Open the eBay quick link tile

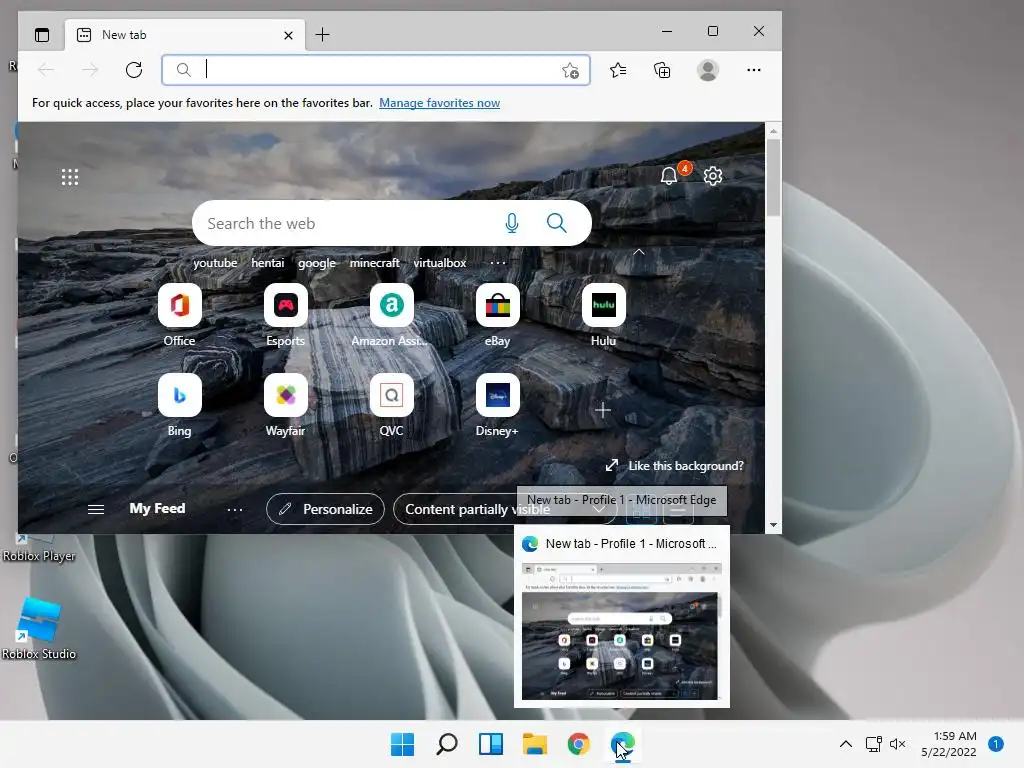point(498,315)
